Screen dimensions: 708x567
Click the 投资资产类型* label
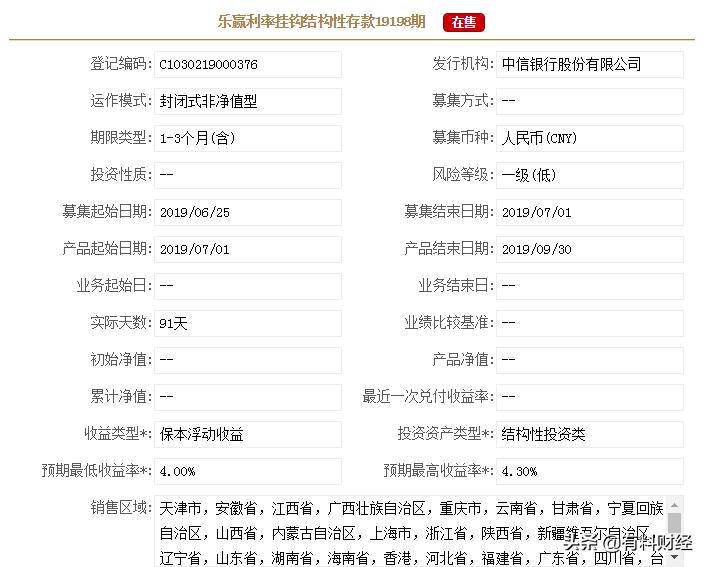(x=446, y=434)
